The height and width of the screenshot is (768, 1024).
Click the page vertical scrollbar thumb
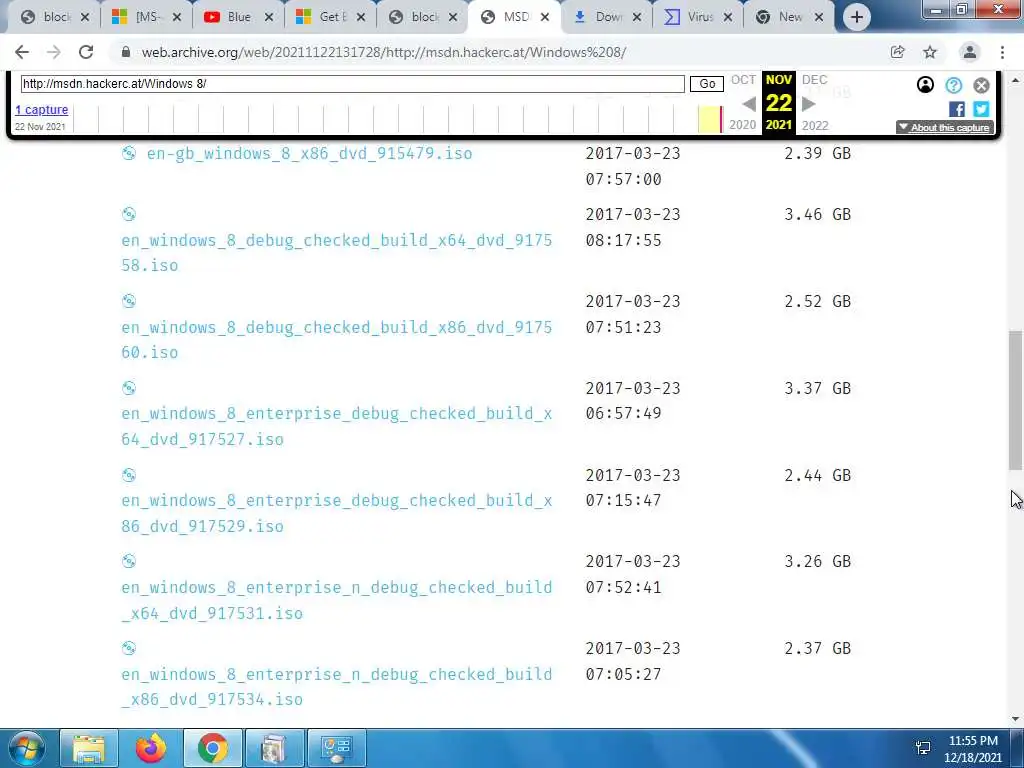pyautogui.click(x=1016, y=400)
